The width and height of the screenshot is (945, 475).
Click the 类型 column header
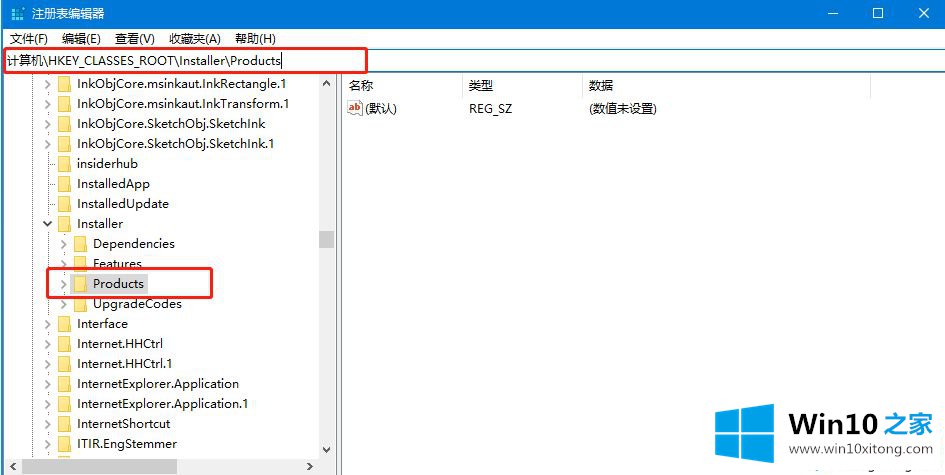point(481,86)
